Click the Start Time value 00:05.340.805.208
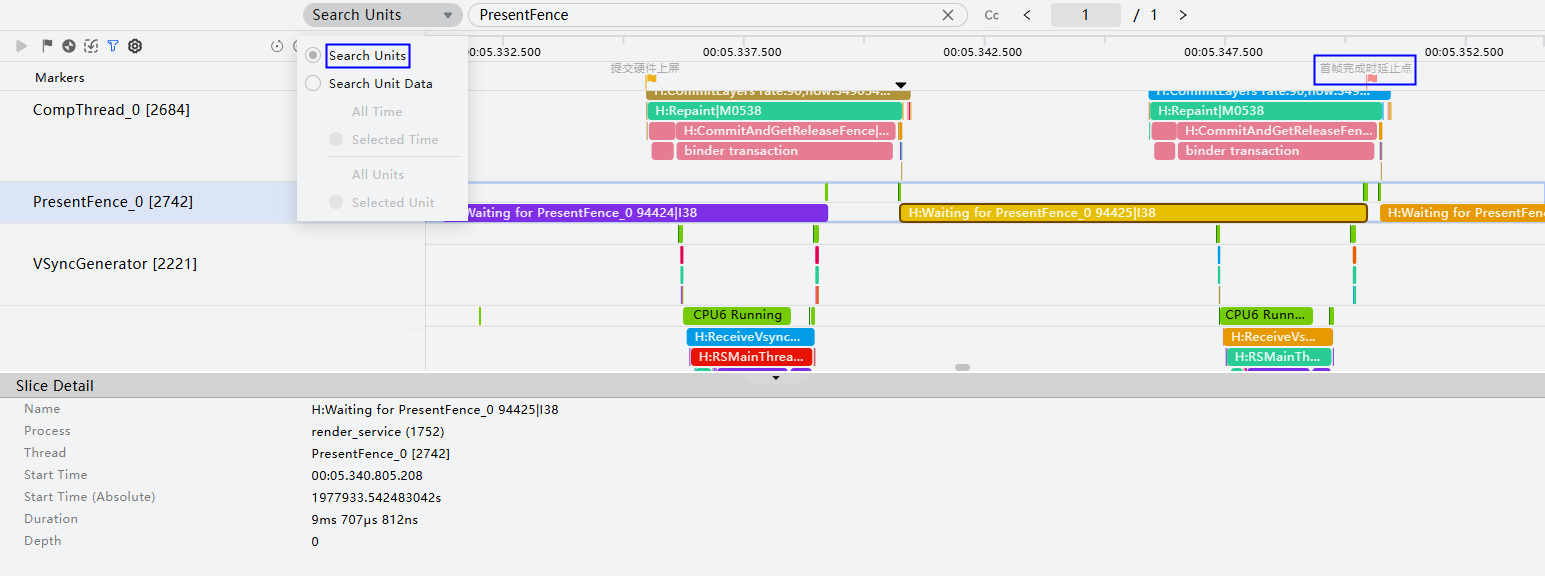The height and width of the screenshot is (576, 1545). point(367,475)
